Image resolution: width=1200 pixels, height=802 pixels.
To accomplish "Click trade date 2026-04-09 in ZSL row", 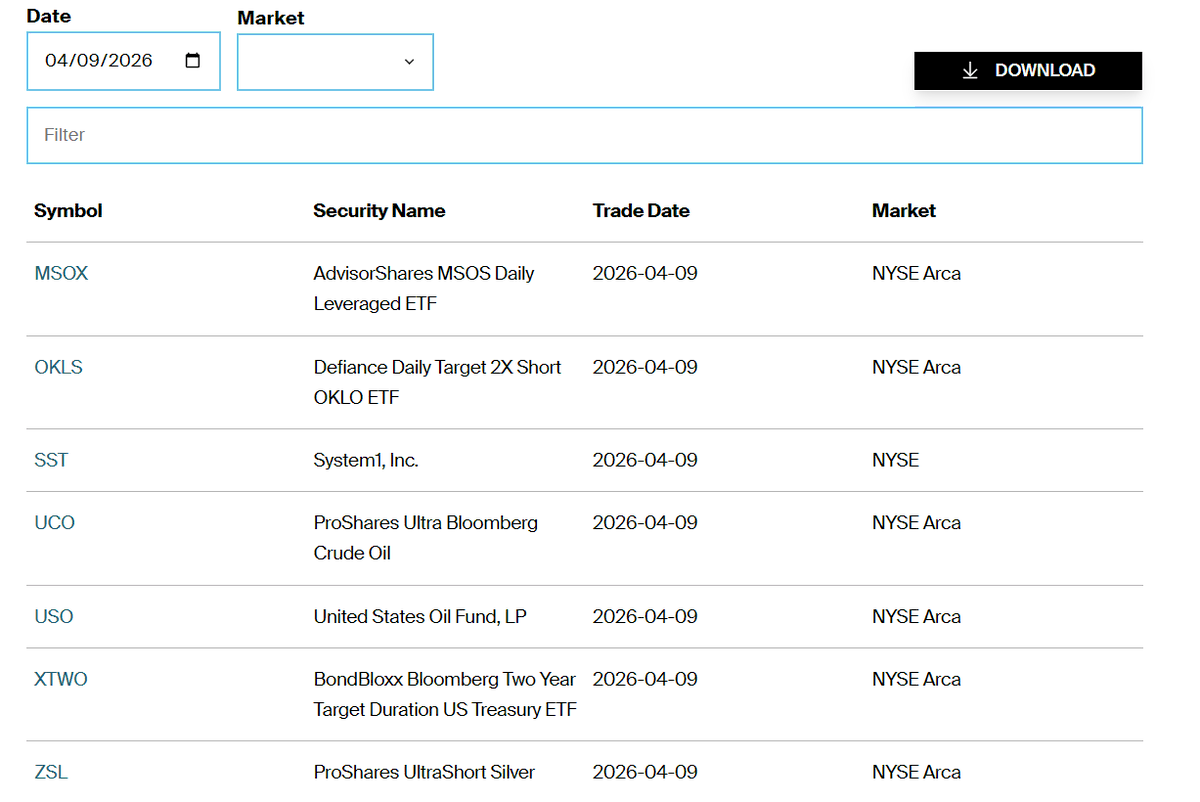I will click(645, 772).
